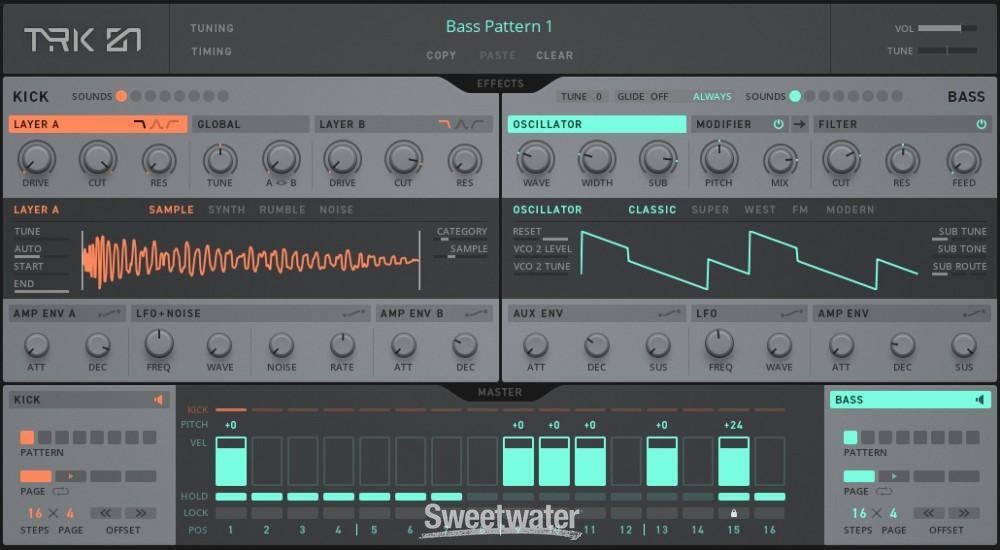The image size is (1000, 550).
Task: Click the PASTE button
Action: pyautogui.click(x=497, y=56)
